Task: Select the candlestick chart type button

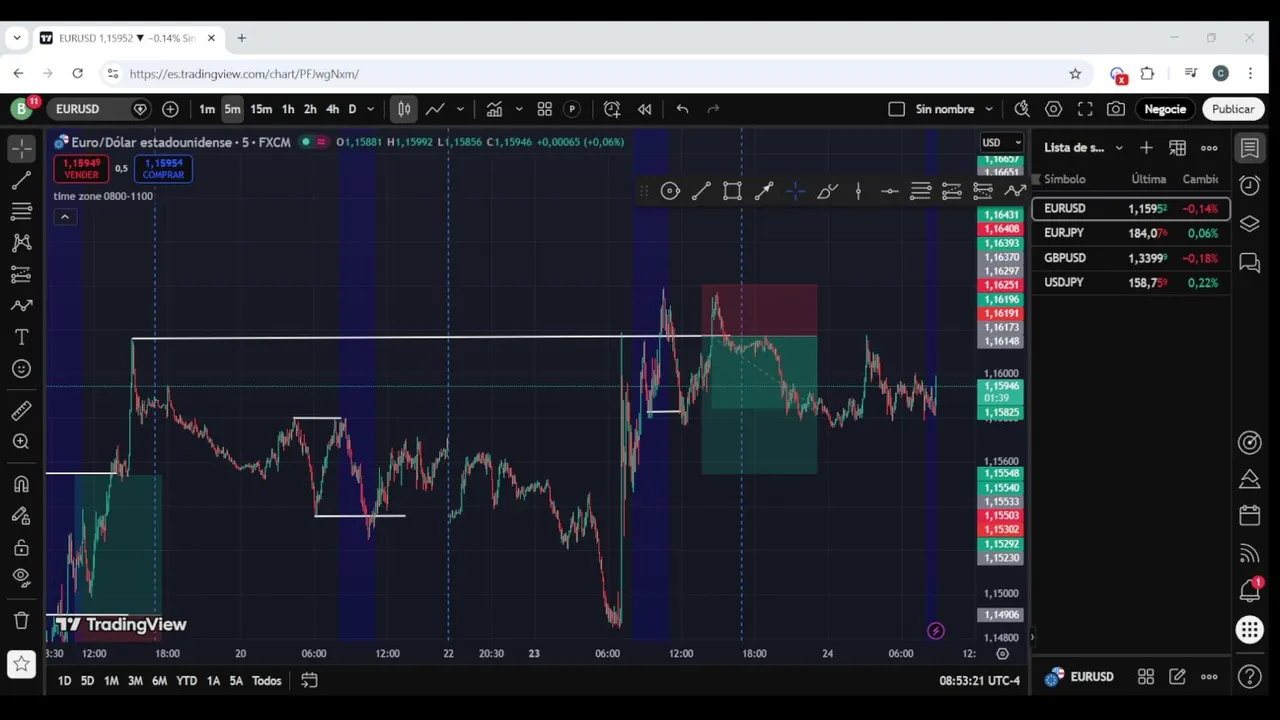Action: [404, 109]
